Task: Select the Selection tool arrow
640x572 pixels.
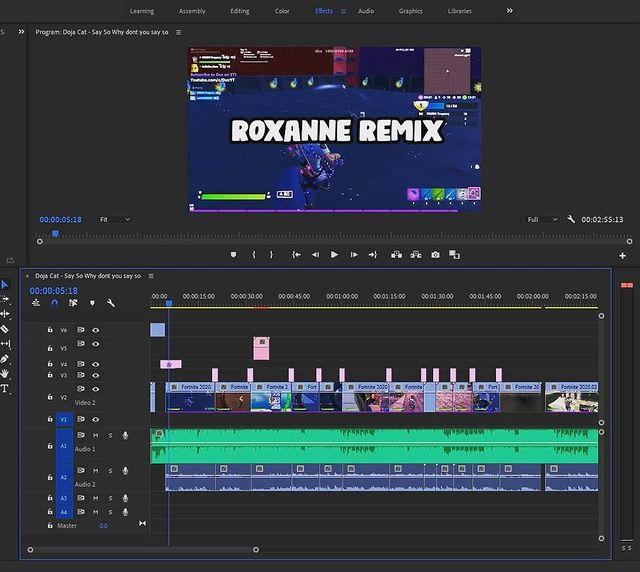Action: pos(4,285)
